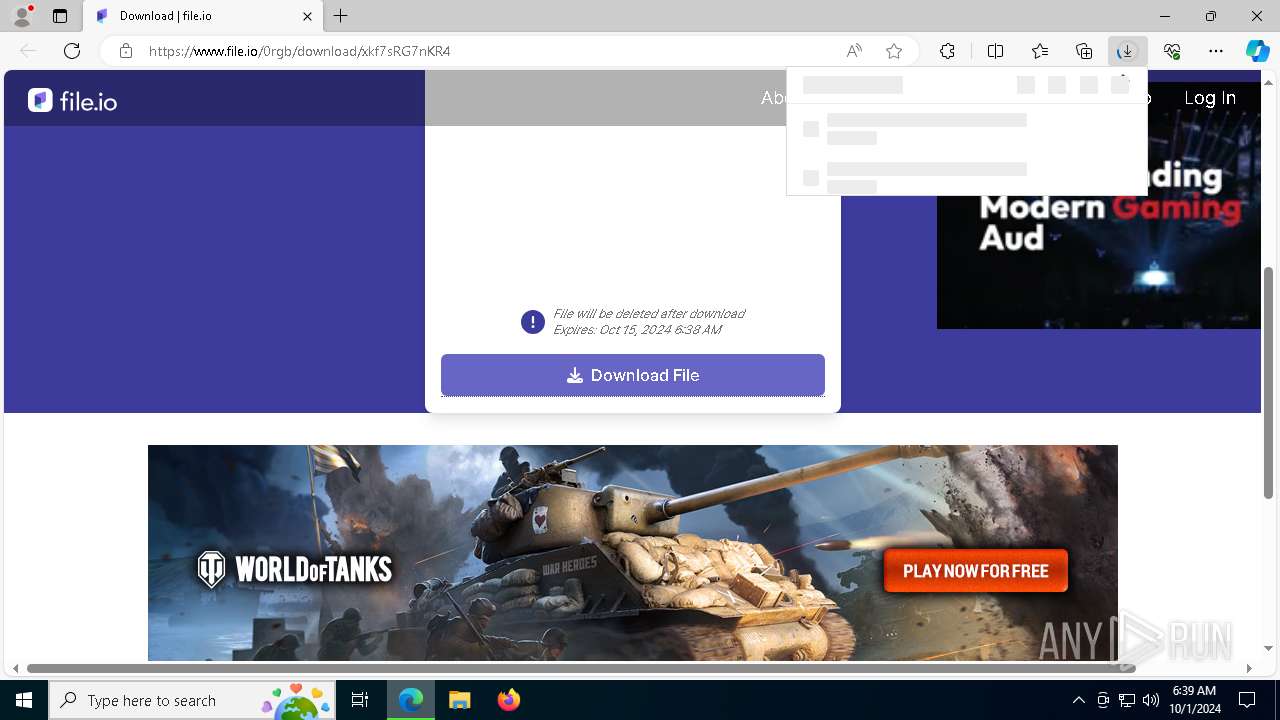Click the scroll right arrow

pos(1249,668)
